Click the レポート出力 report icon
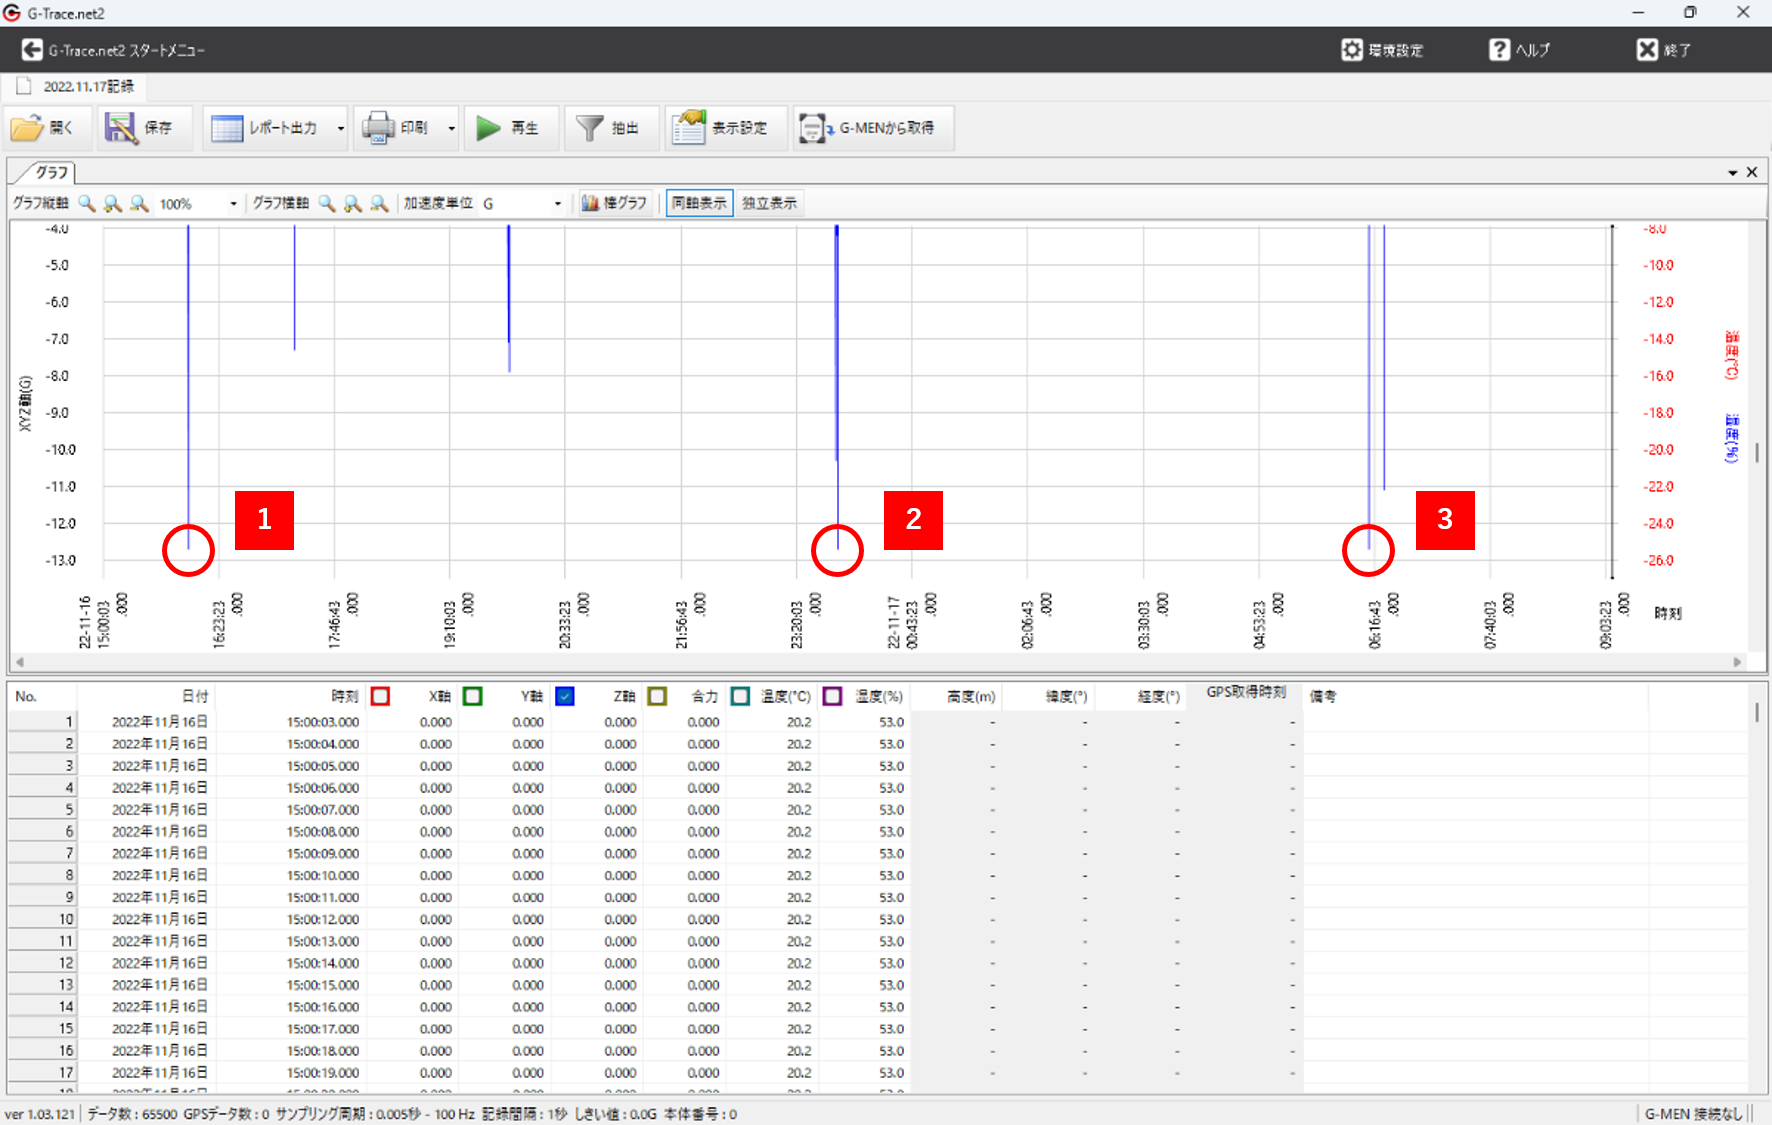This screenshot has height=1125, width=1772. [x=227, y=128]
